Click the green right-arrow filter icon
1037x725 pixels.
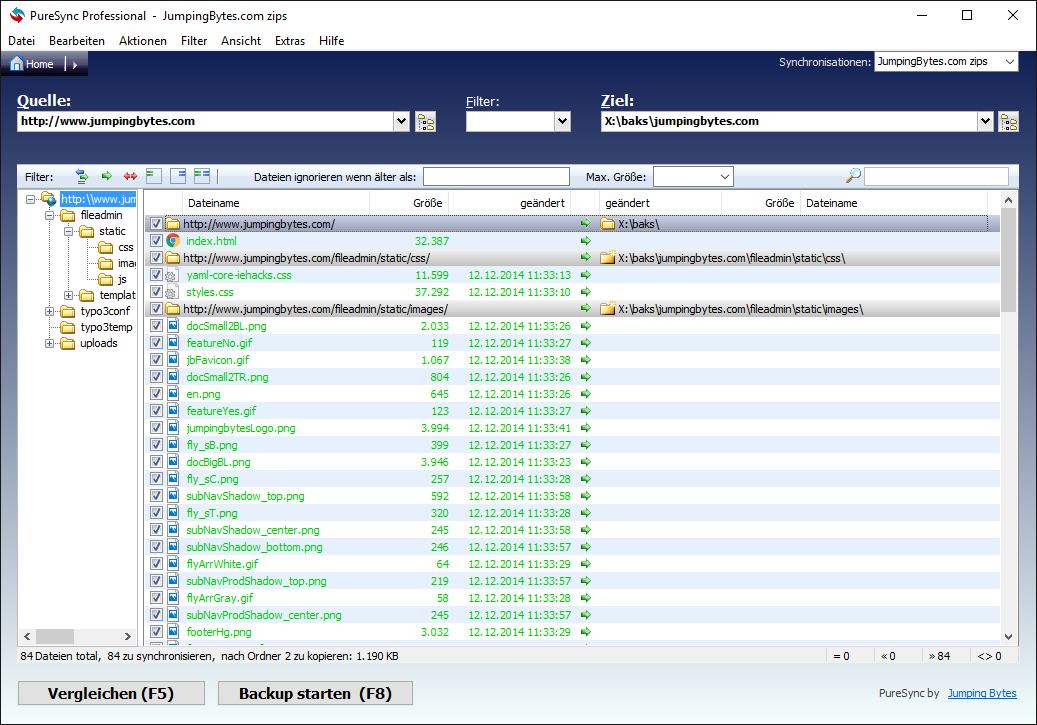click(x=106, y=176)
